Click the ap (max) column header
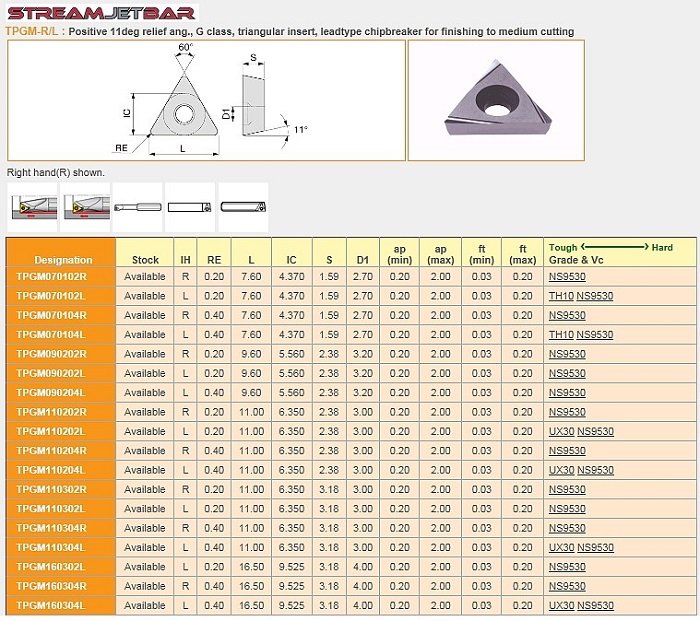This screenshot has width=700, height=621. click(x=441, y=254)
